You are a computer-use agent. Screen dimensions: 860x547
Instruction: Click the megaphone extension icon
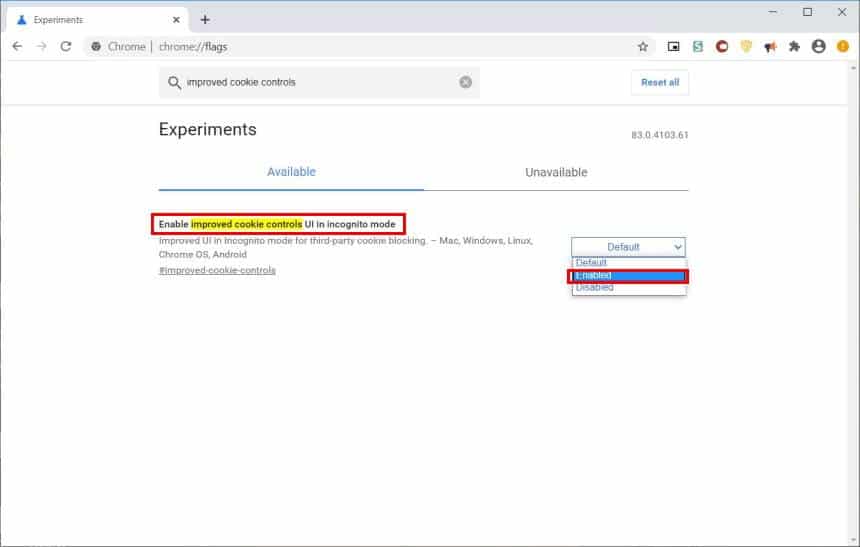(770, 47)
